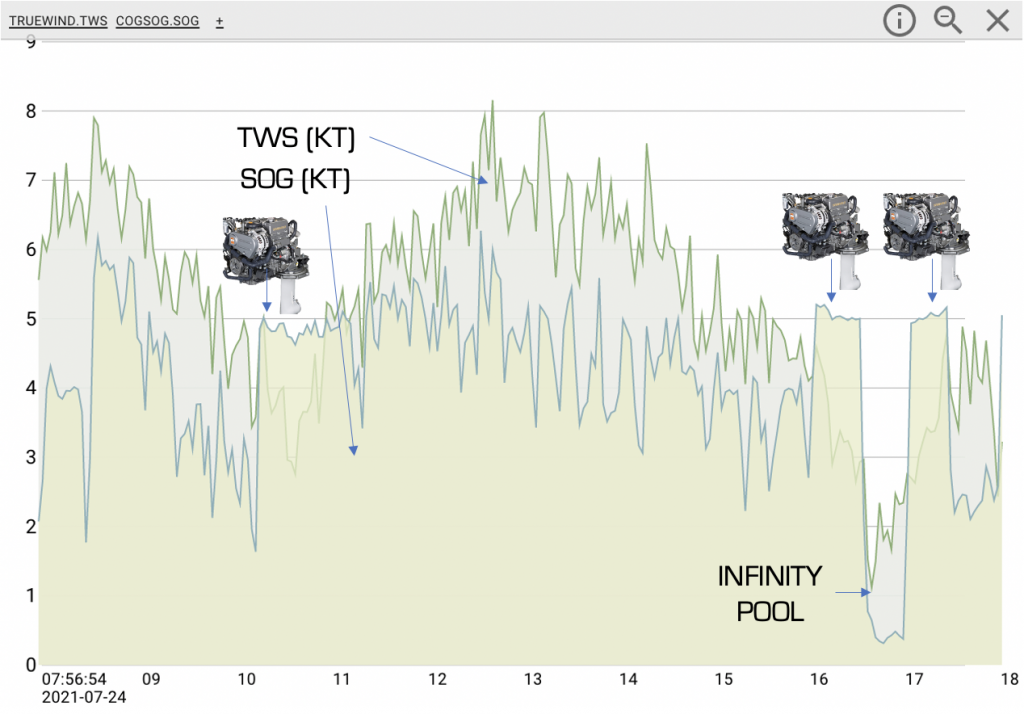Select hour 15 on the time axis
This screenshot has width=1024, height=714.
724,680
